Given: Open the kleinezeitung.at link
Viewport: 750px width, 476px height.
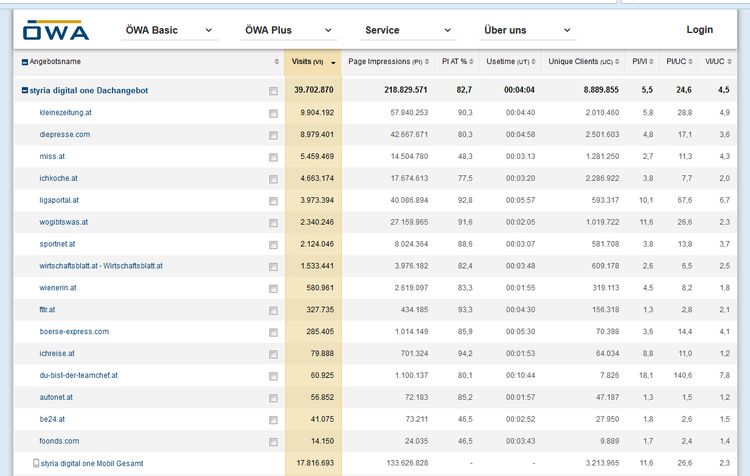Looking at the screenshot, I should pos(65,112).
